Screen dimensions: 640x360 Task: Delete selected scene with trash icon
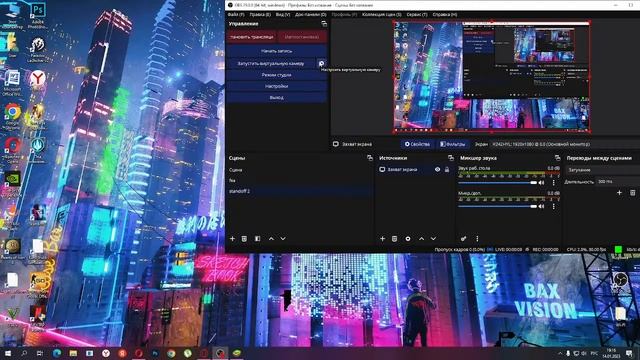244,238
